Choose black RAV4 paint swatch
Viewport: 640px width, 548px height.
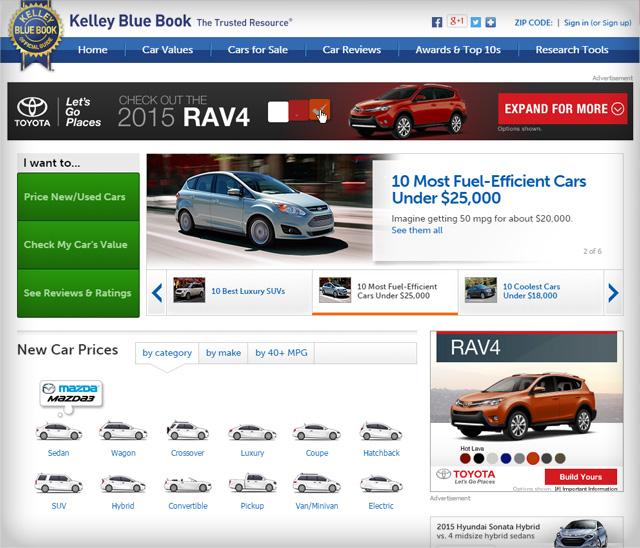(x=478, y=458)
